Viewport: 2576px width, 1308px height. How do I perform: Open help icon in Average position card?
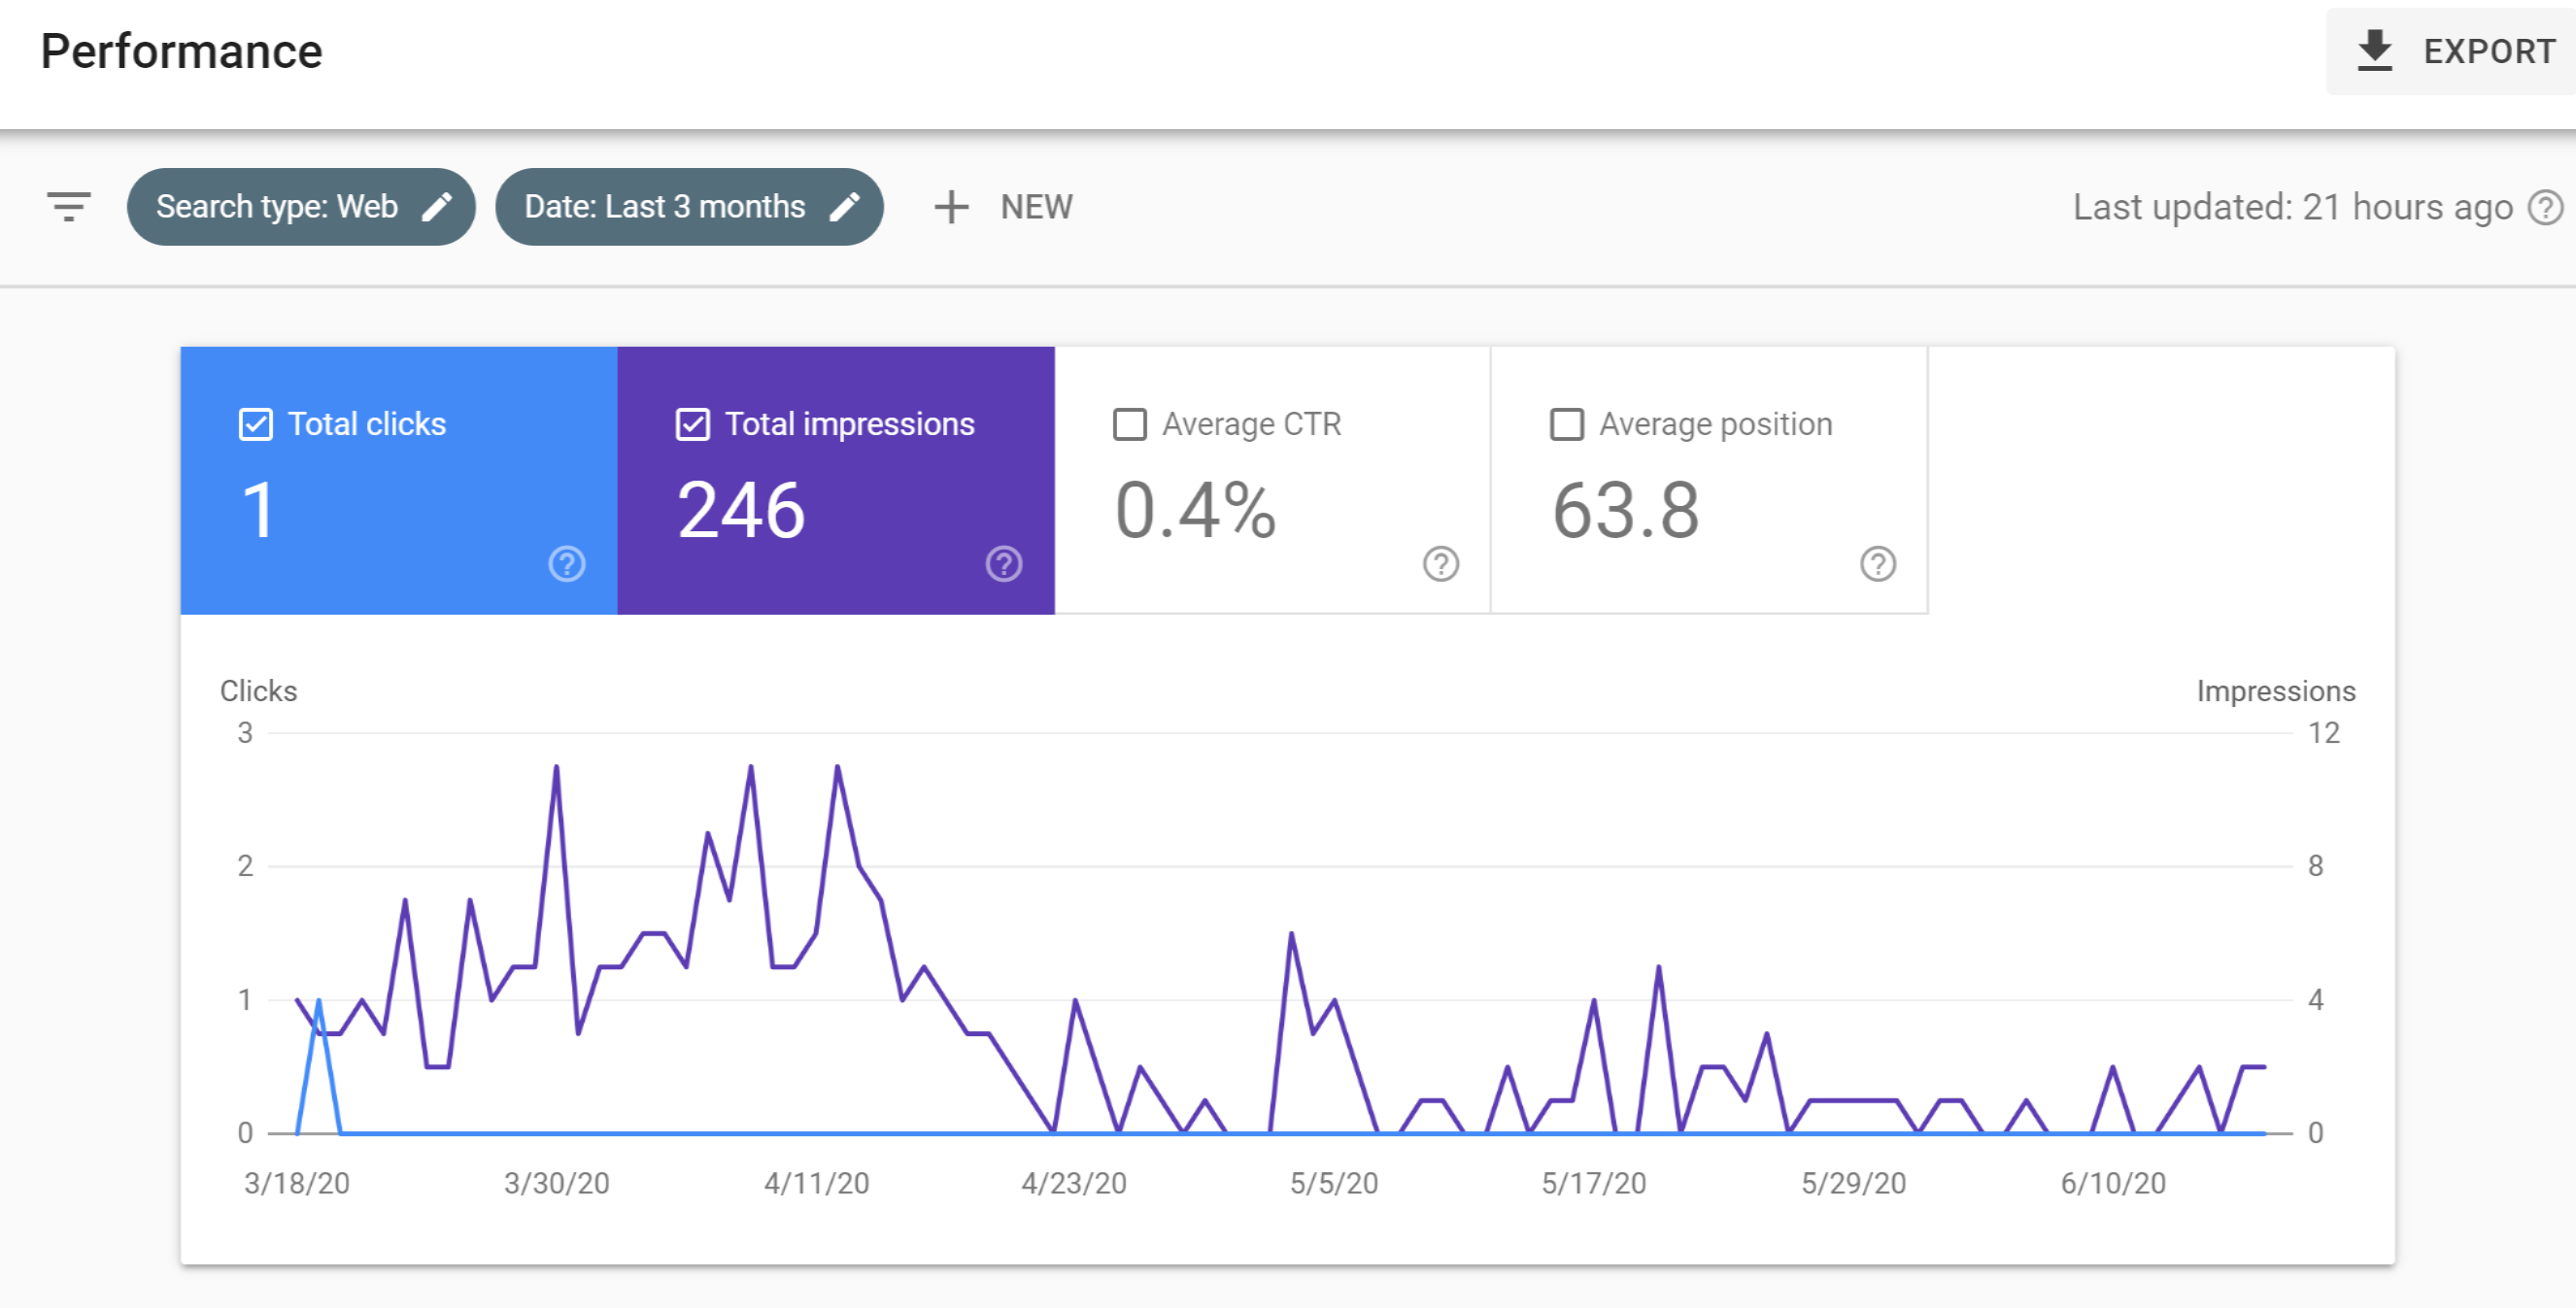tap(1878, 564)
